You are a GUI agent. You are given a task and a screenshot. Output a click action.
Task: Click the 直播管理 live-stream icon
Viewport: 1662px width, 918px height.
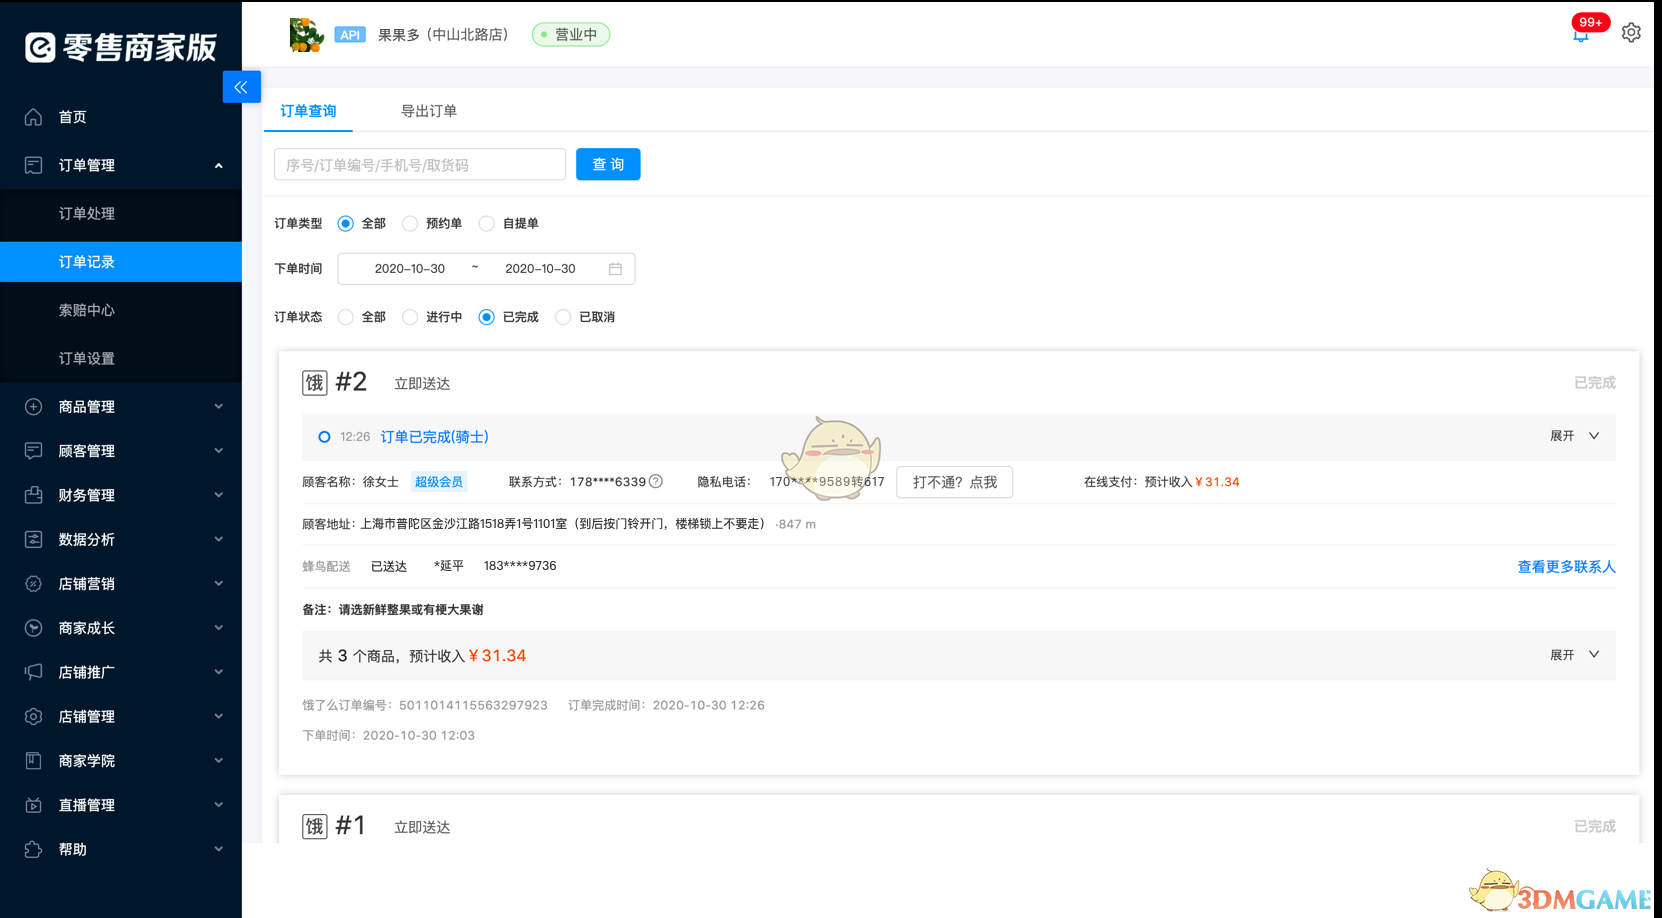[x=32, y=805]
